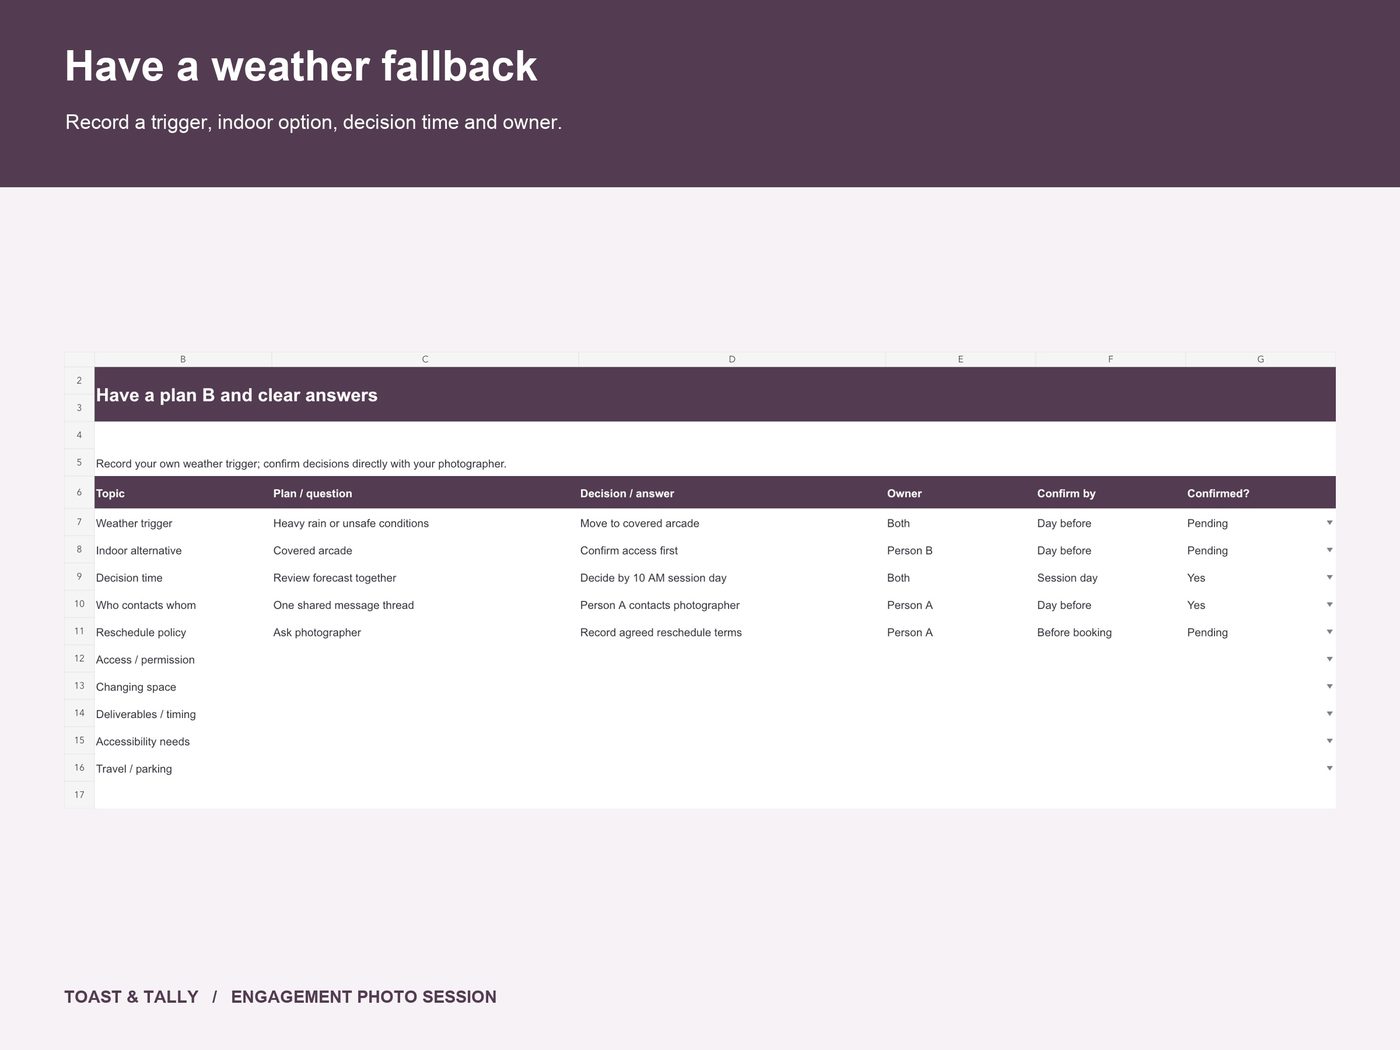Screen dimensions: 1400x1050
Task: Expand dropdown arrow in Changing space row
Action: (x=1329, y=686)
